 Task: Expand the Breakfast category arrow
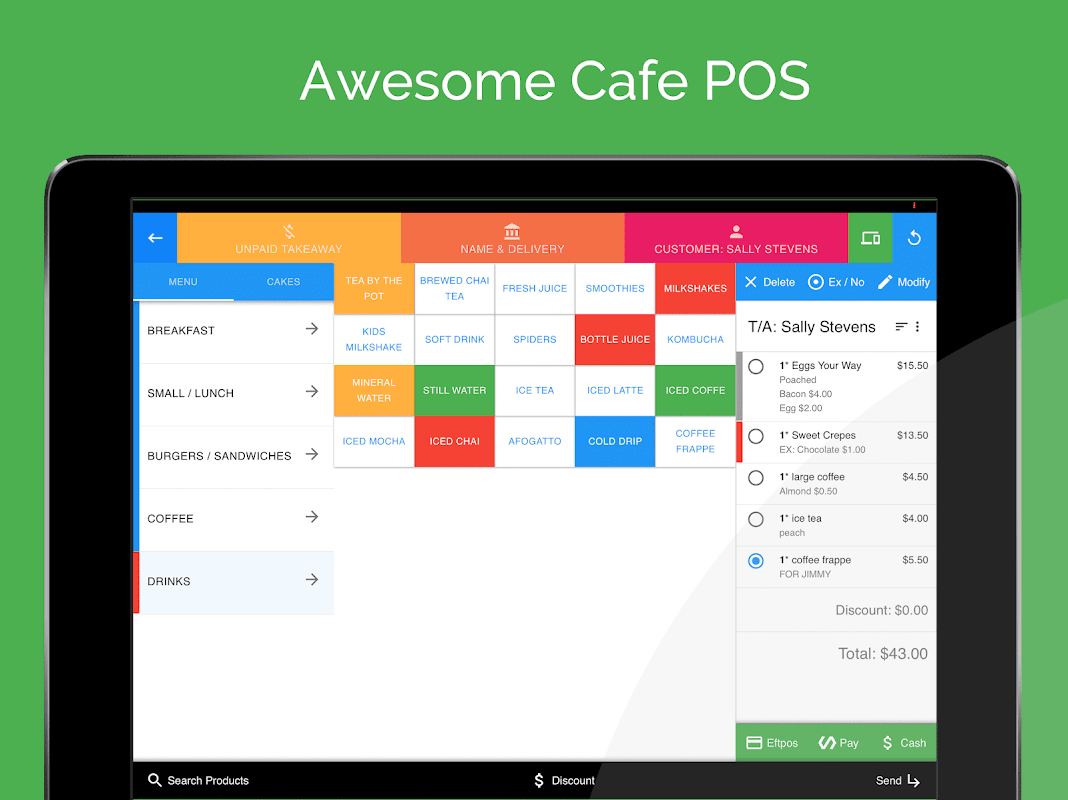pyautogui.click(x=312, y=329)
